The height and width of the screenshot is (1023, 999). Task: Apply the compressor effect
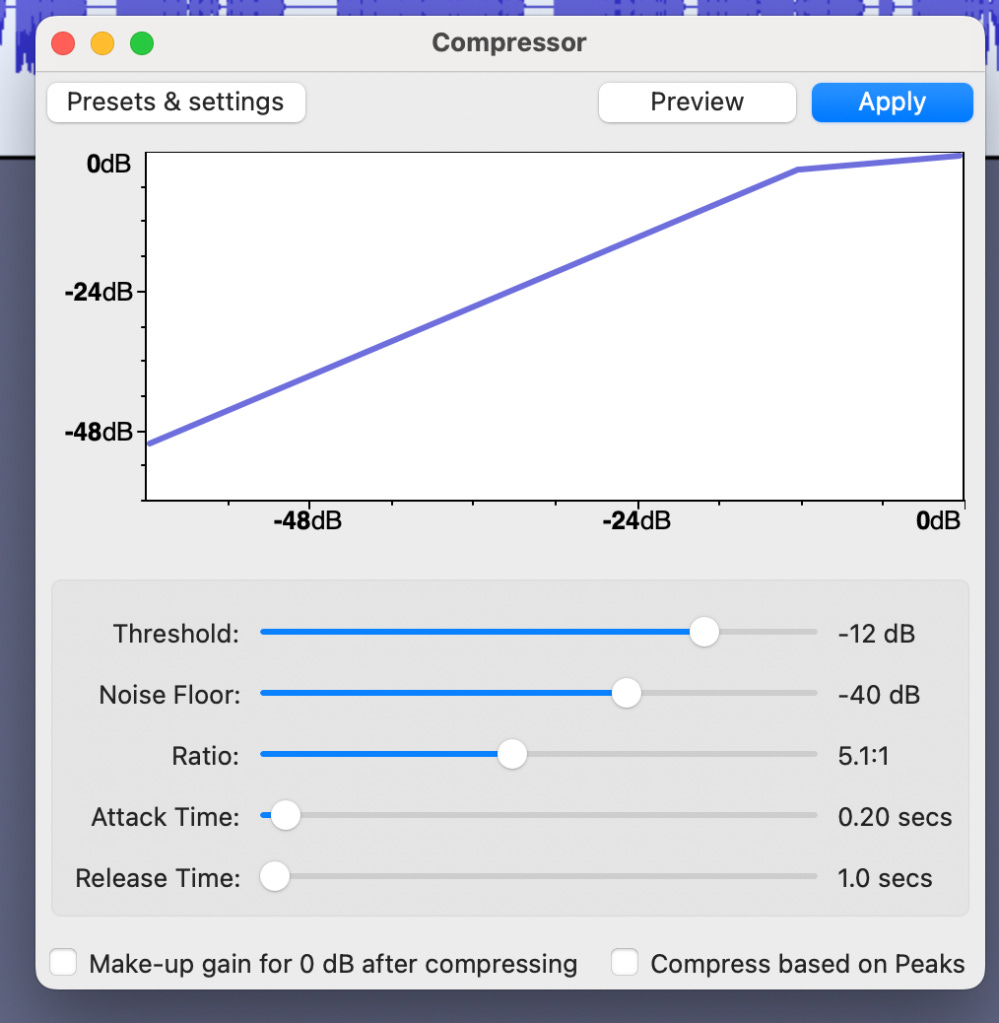[892, 102]
